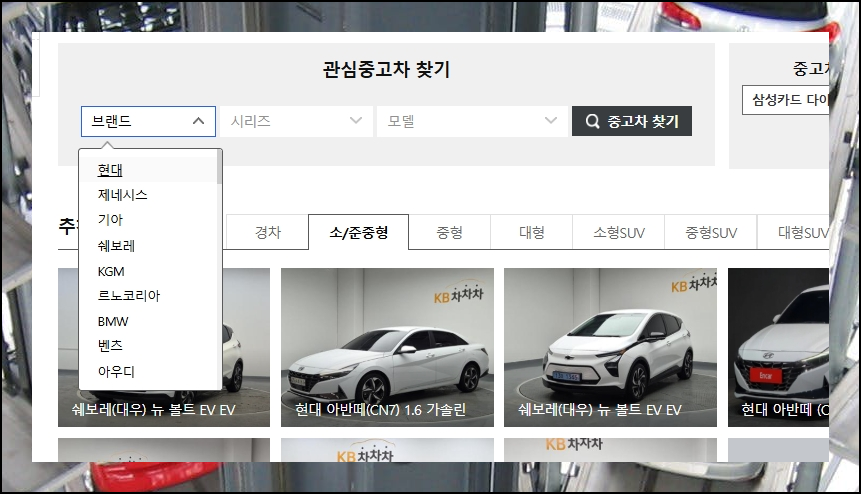Image resolution: width=861 pixels, height=494 pixels.
Task: Click the down chevron on 시리즈 dropdown
Action: pyautogui.click(x=356, y=121)
